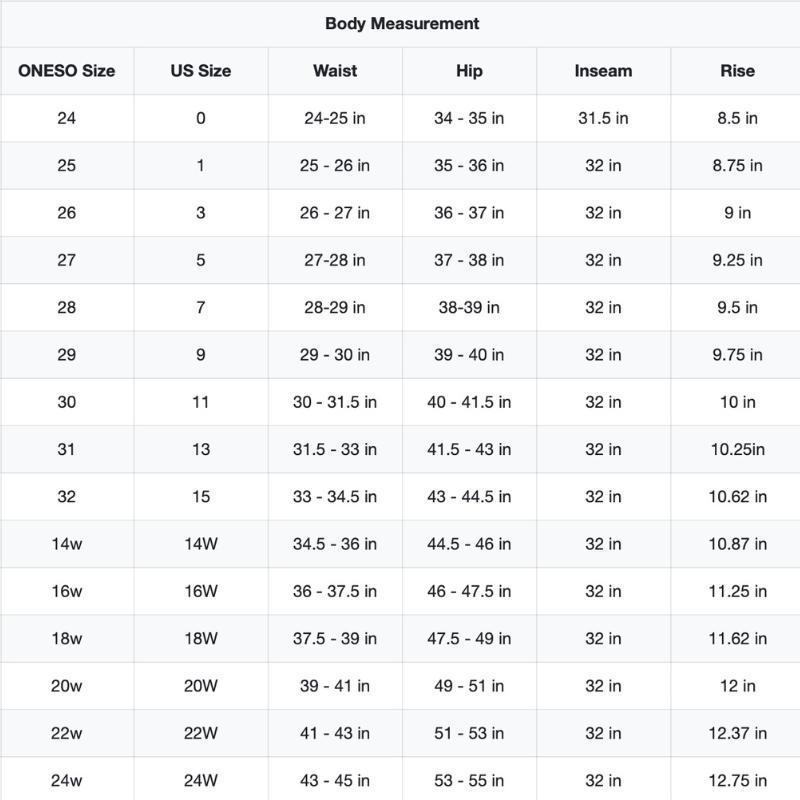Click US size 16W cell

point(200,591)
